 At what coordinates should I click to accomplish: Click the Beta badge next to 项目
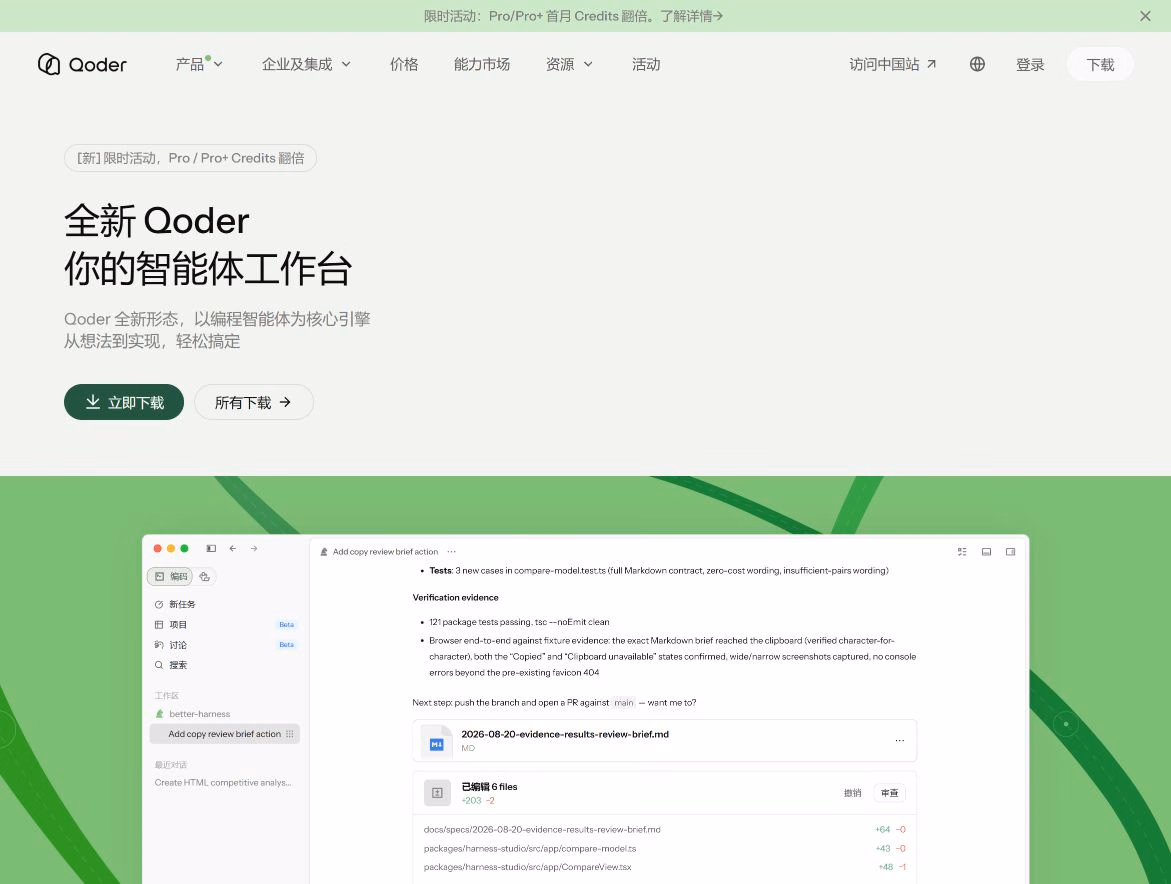[x=287, y=624]
